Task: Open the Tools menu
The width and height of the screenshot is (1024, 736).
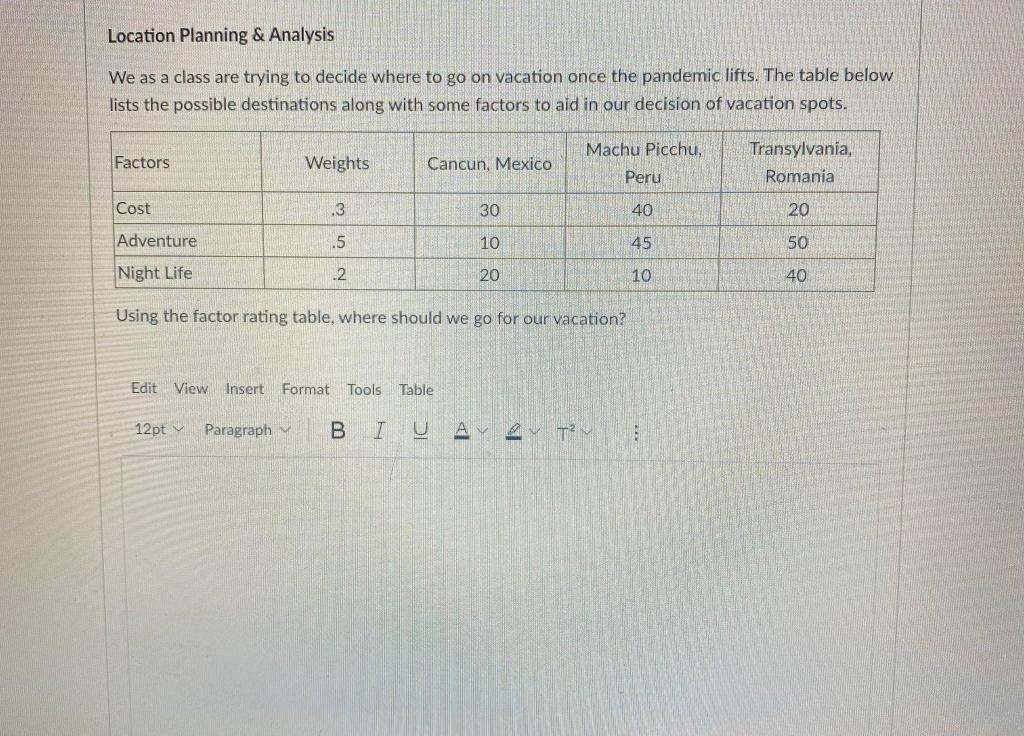Action: pos(364,389)
